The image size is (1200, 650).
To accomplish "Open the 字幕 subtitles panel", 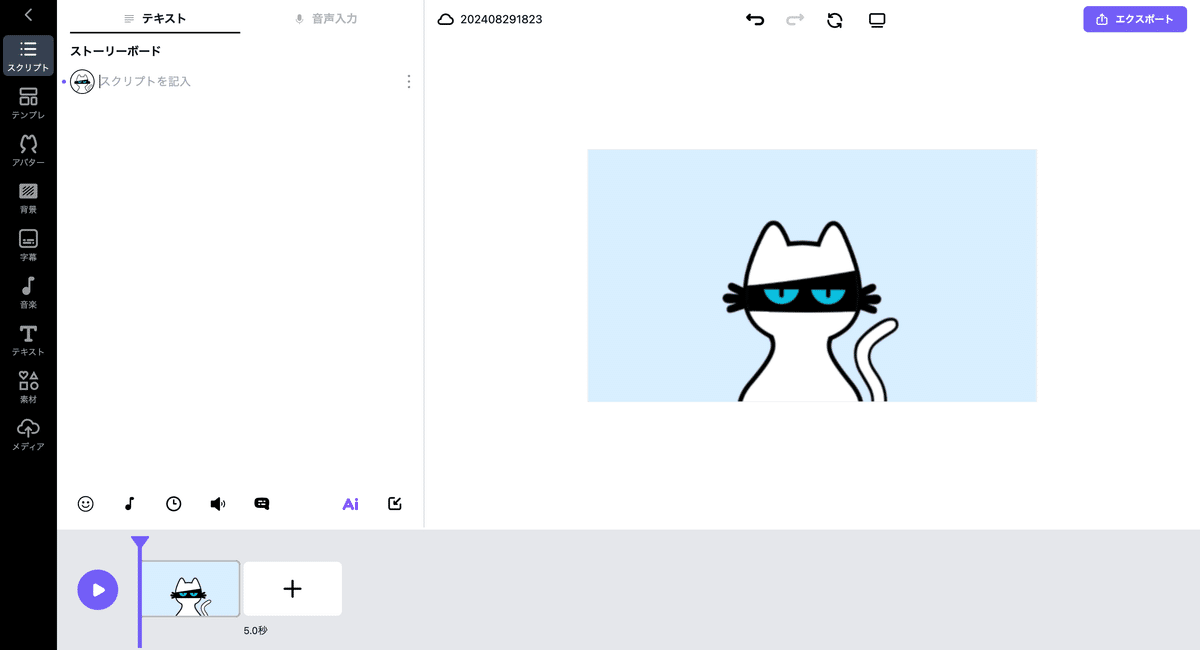I will point(28,245).
